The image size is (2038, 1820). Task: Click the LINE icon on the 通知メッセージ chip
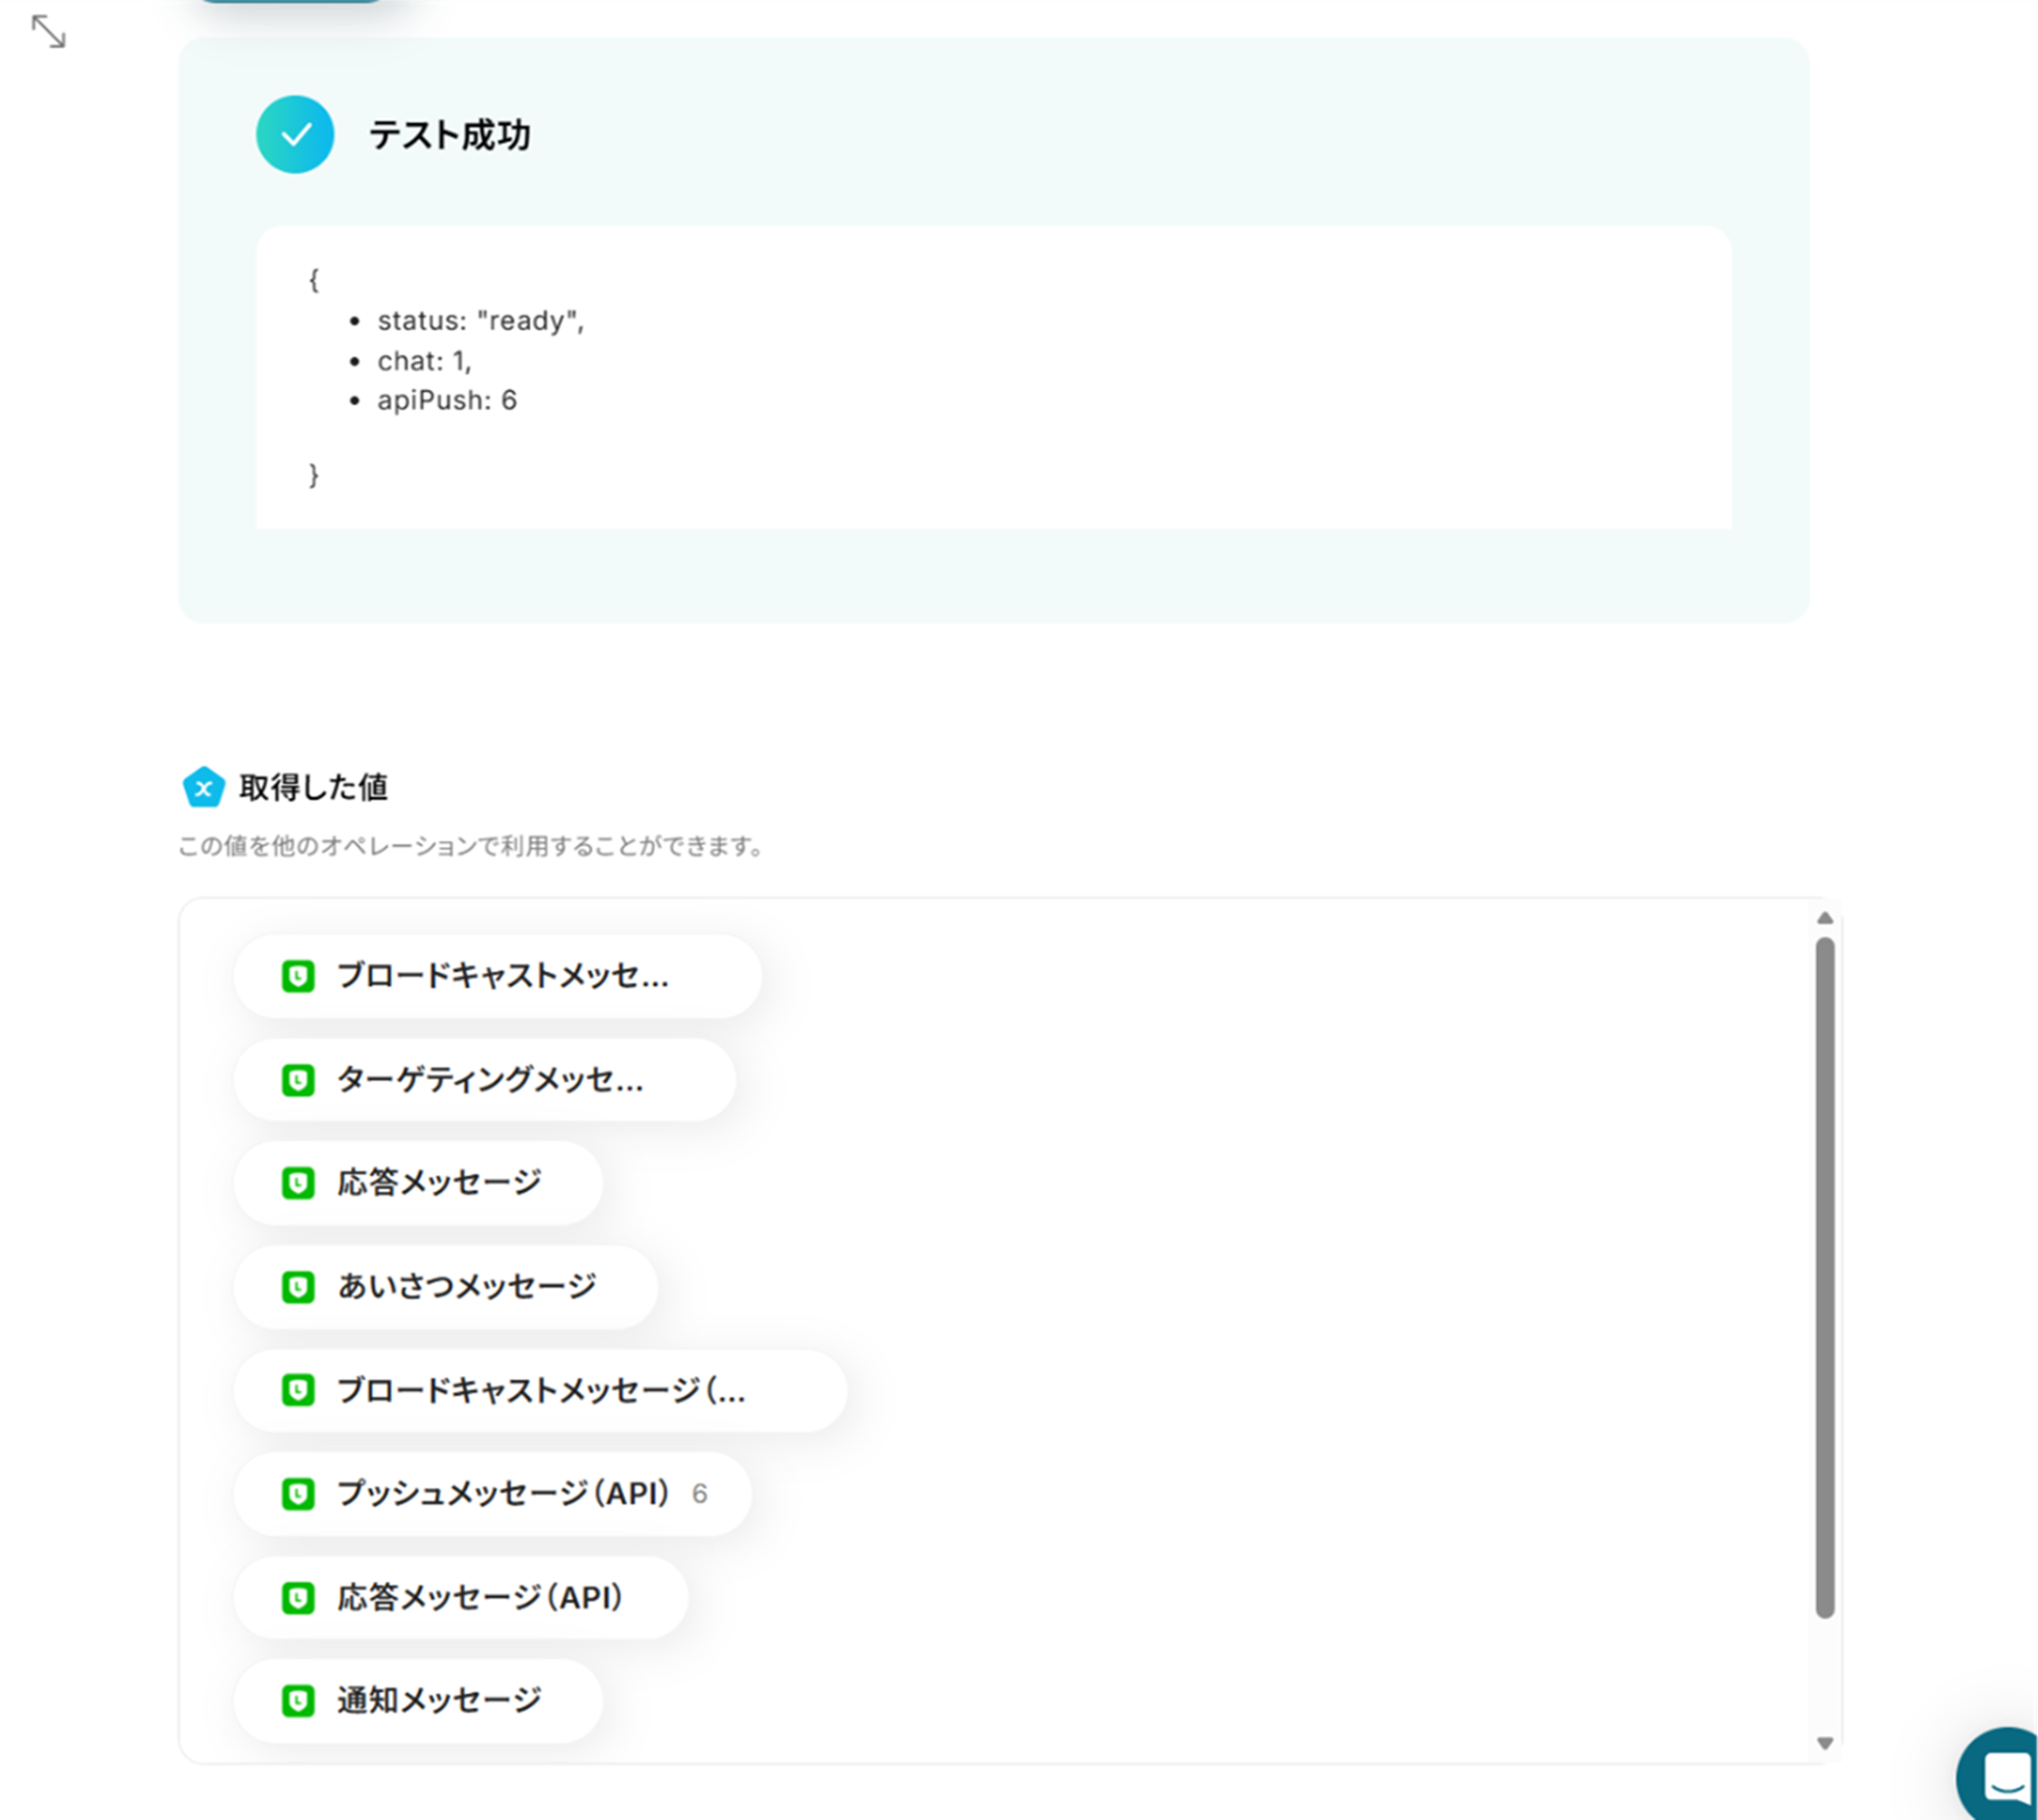point(298,1701)
